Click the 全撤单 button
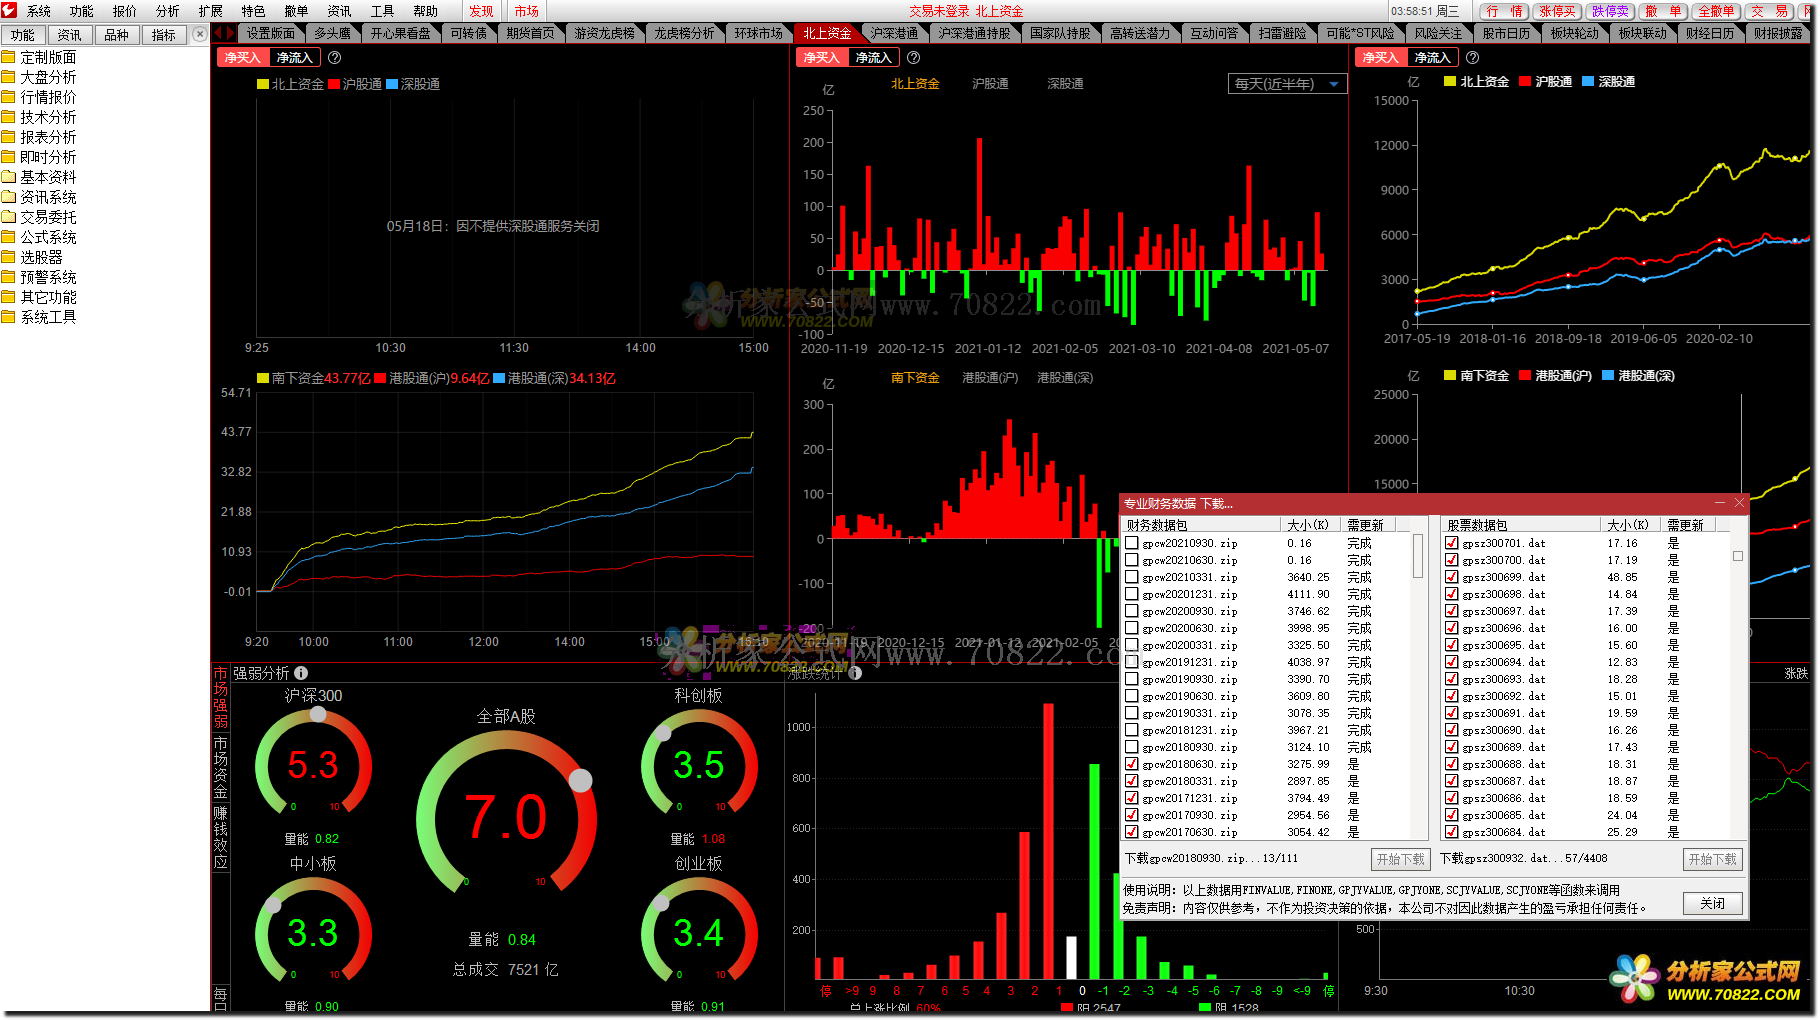Screen dimensions: 1820x1020 (1716, 11)
